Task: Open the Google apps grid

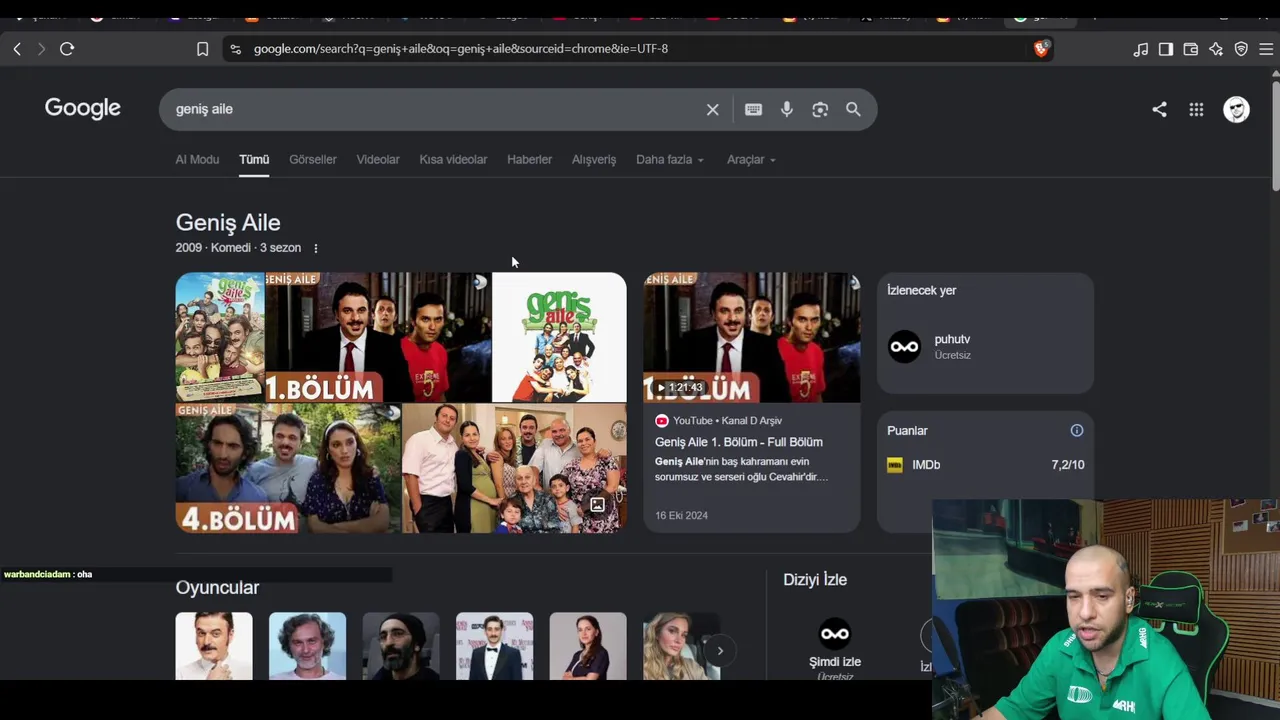Action: (1196, 110)
